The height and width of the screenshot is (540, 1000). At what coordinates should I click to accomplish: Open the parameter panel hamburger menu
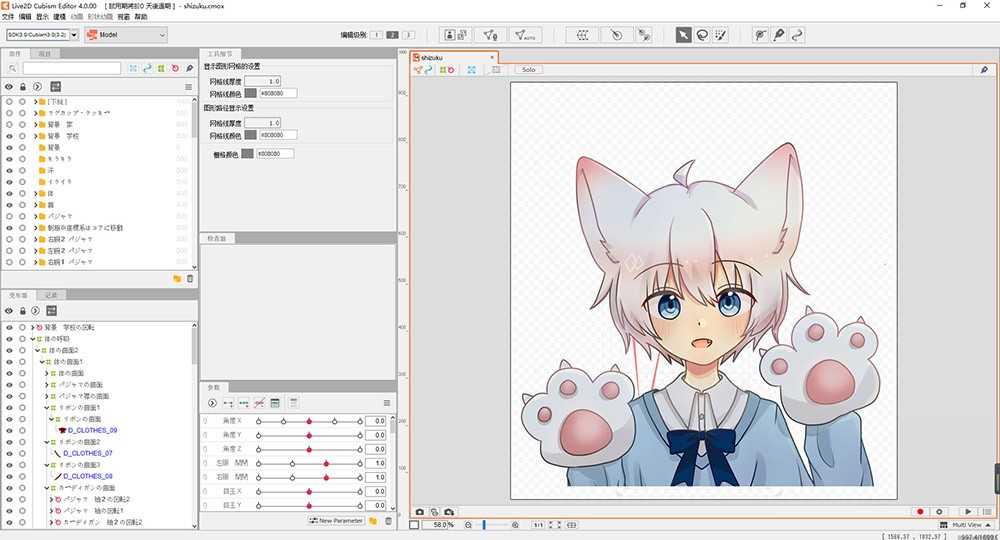(x=386, y=403)
